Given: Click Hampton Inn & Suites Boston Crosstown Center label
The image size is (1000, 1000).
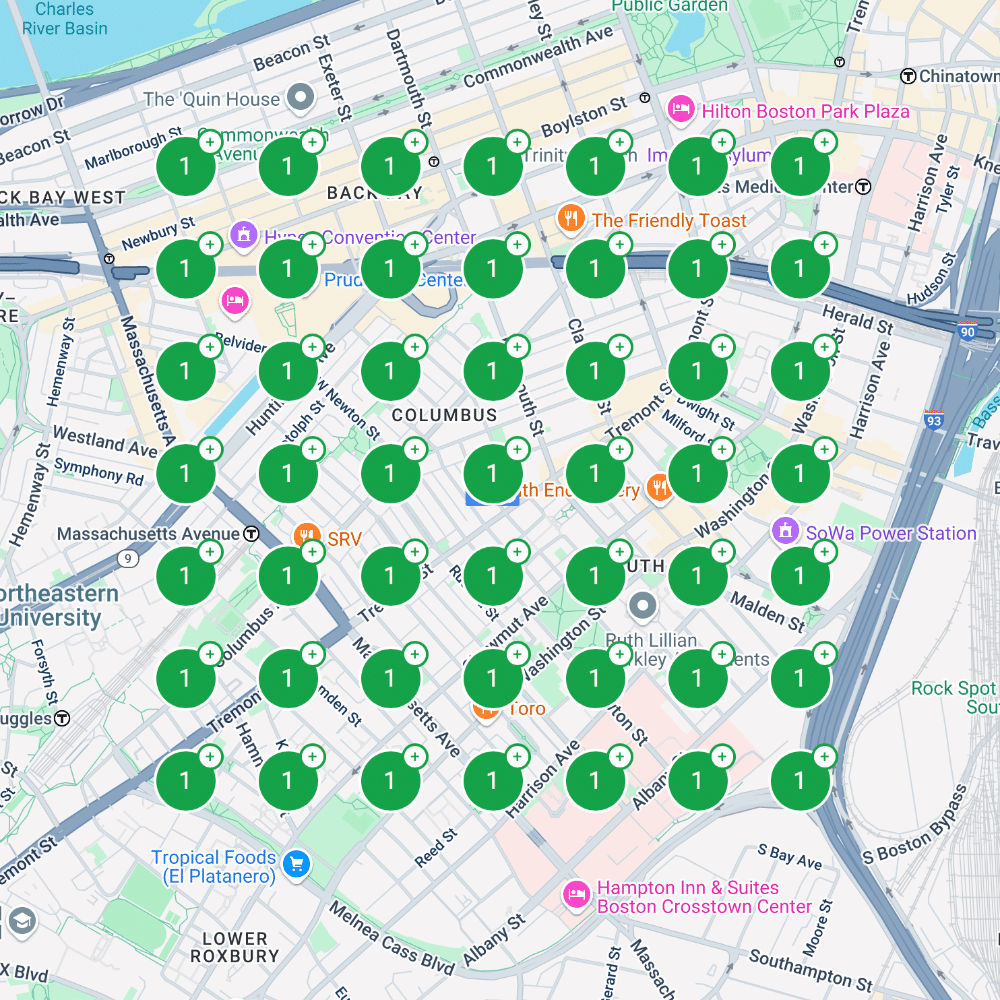Looking at the screenshot, I should [x=705, y=897].
